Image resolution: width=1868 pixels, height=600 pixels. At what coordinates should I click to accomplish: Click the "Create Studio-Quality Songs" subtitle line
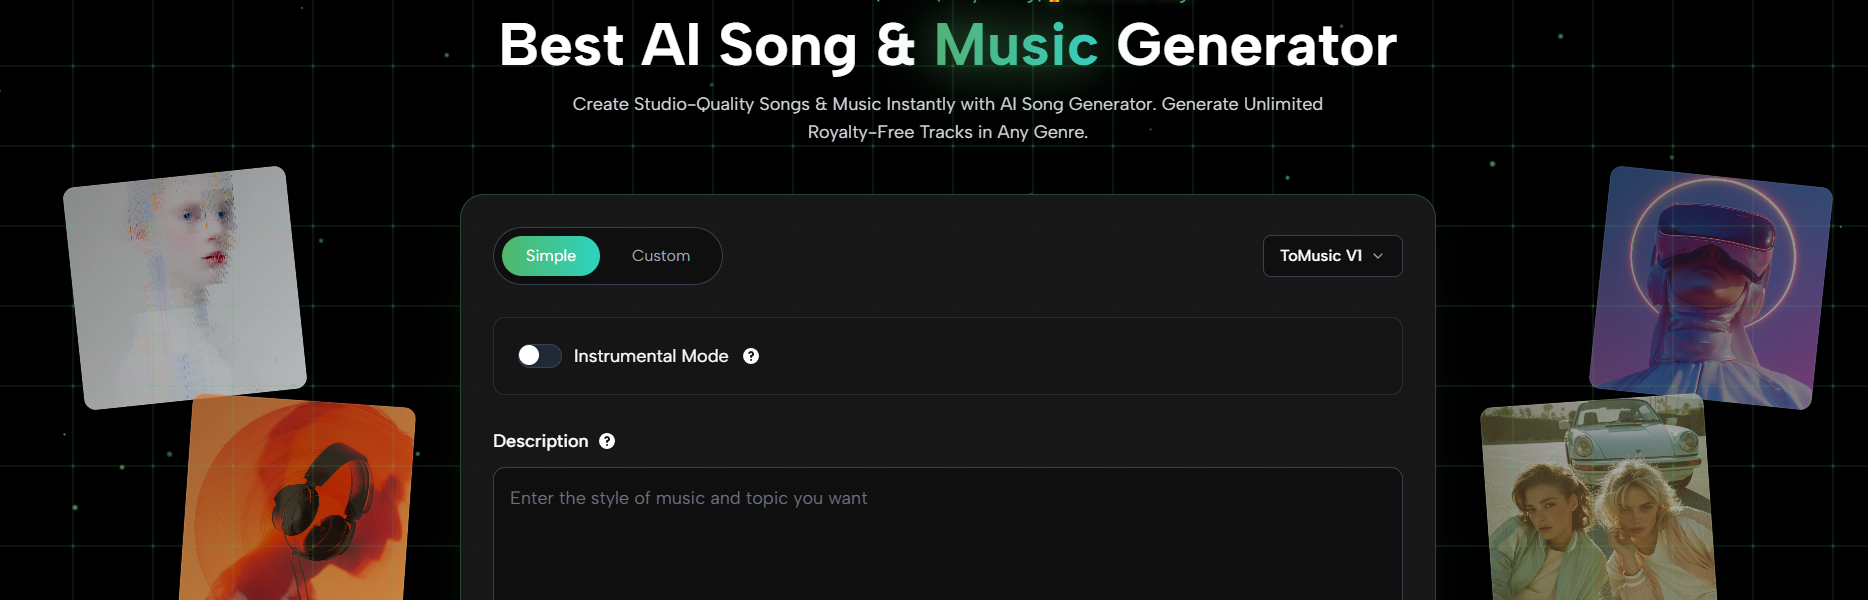pyautogui.click(x=947, y=104)
